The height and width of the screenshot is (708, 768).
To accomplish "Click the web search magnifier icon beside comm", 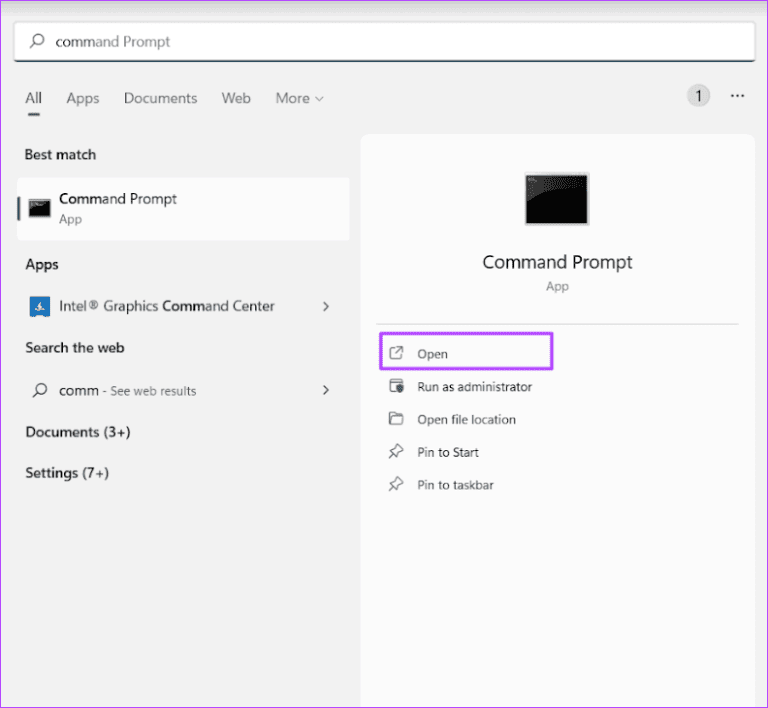I will click(40, 391).
